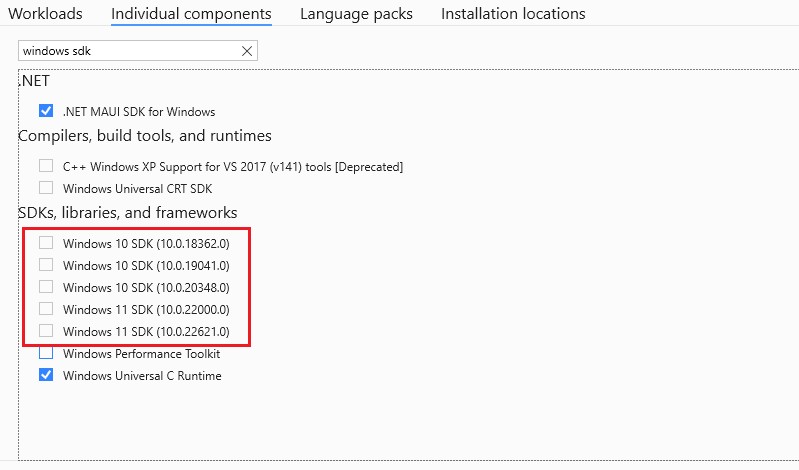Tick Windows 10 SDK (10.0.19041.0) checkbox

[46, 265]
